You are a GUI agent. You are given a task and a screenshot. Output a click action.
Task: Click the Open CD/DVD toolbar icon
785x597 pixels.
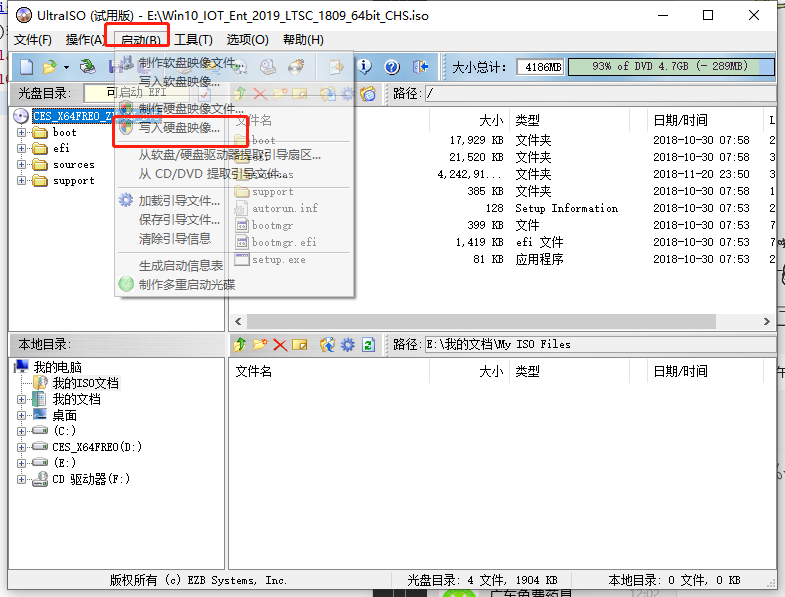pyautogui.click(x=88, y=67)
